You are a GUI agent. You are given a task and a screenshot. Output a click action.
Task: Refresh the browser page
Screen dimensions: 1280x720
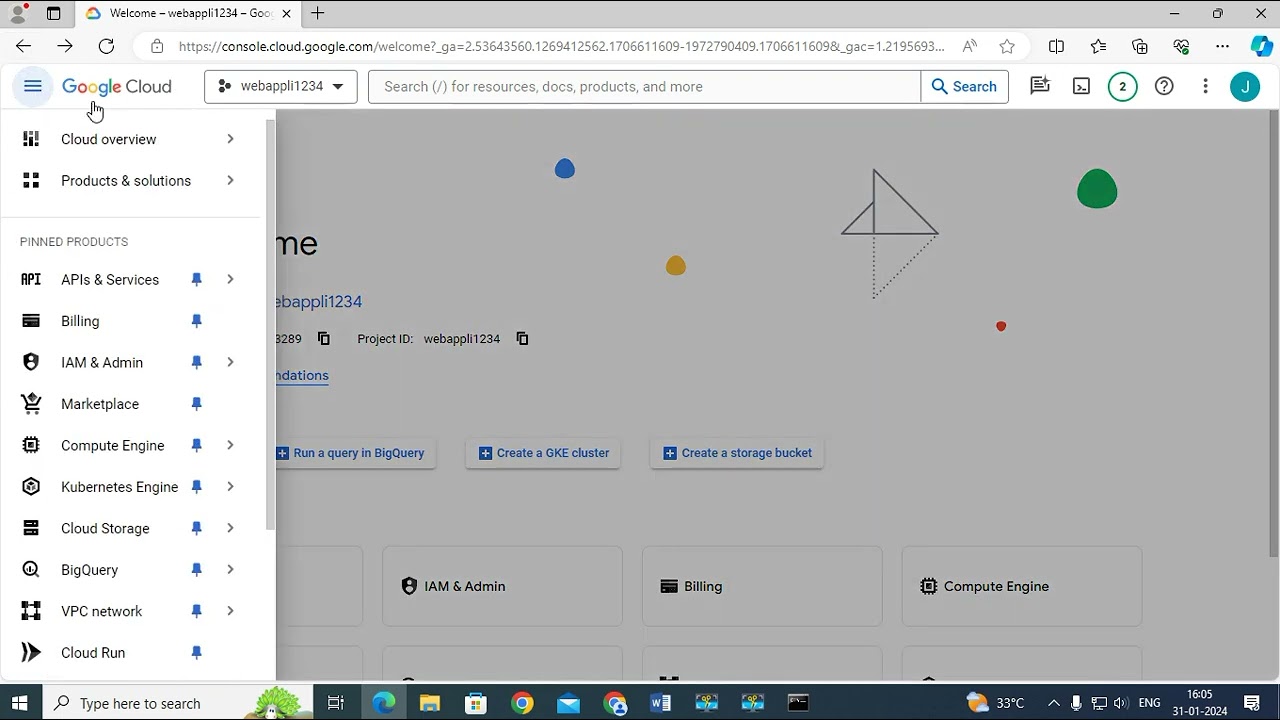click(x=106, y=46)
